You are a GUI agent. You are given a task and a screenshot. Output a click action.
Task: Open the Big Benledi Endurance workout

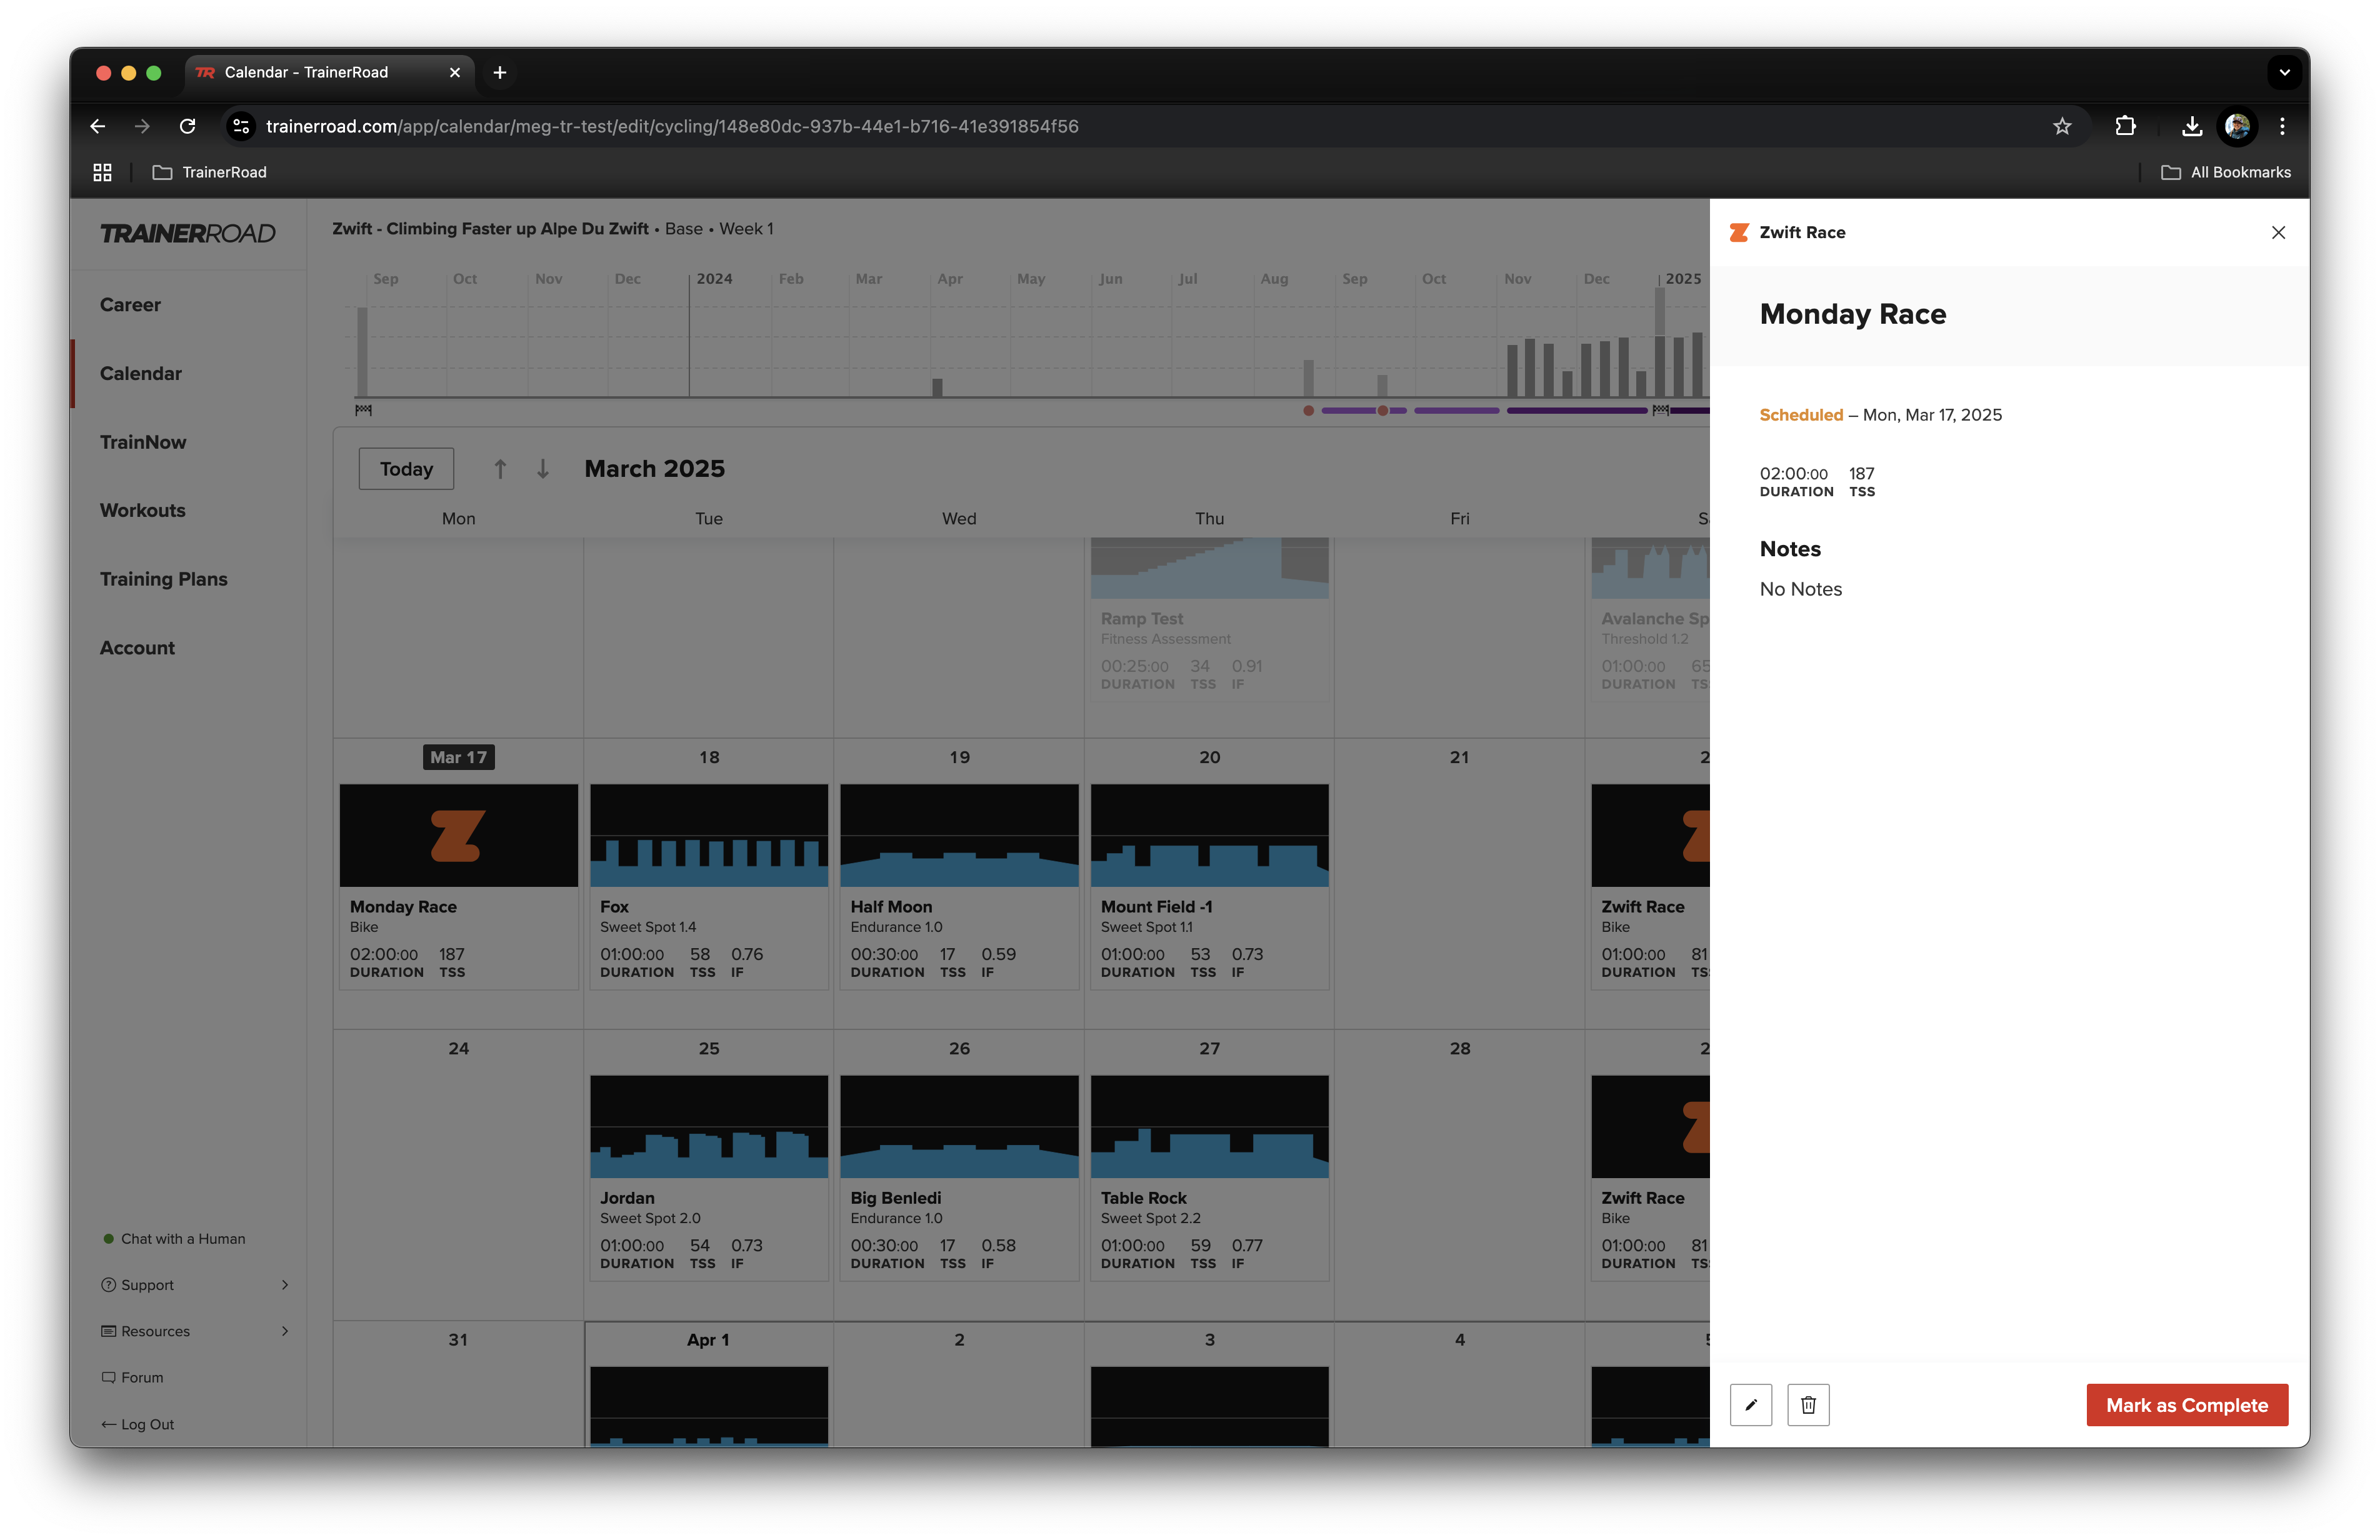pyautogui.click(x=959, y=1177)
